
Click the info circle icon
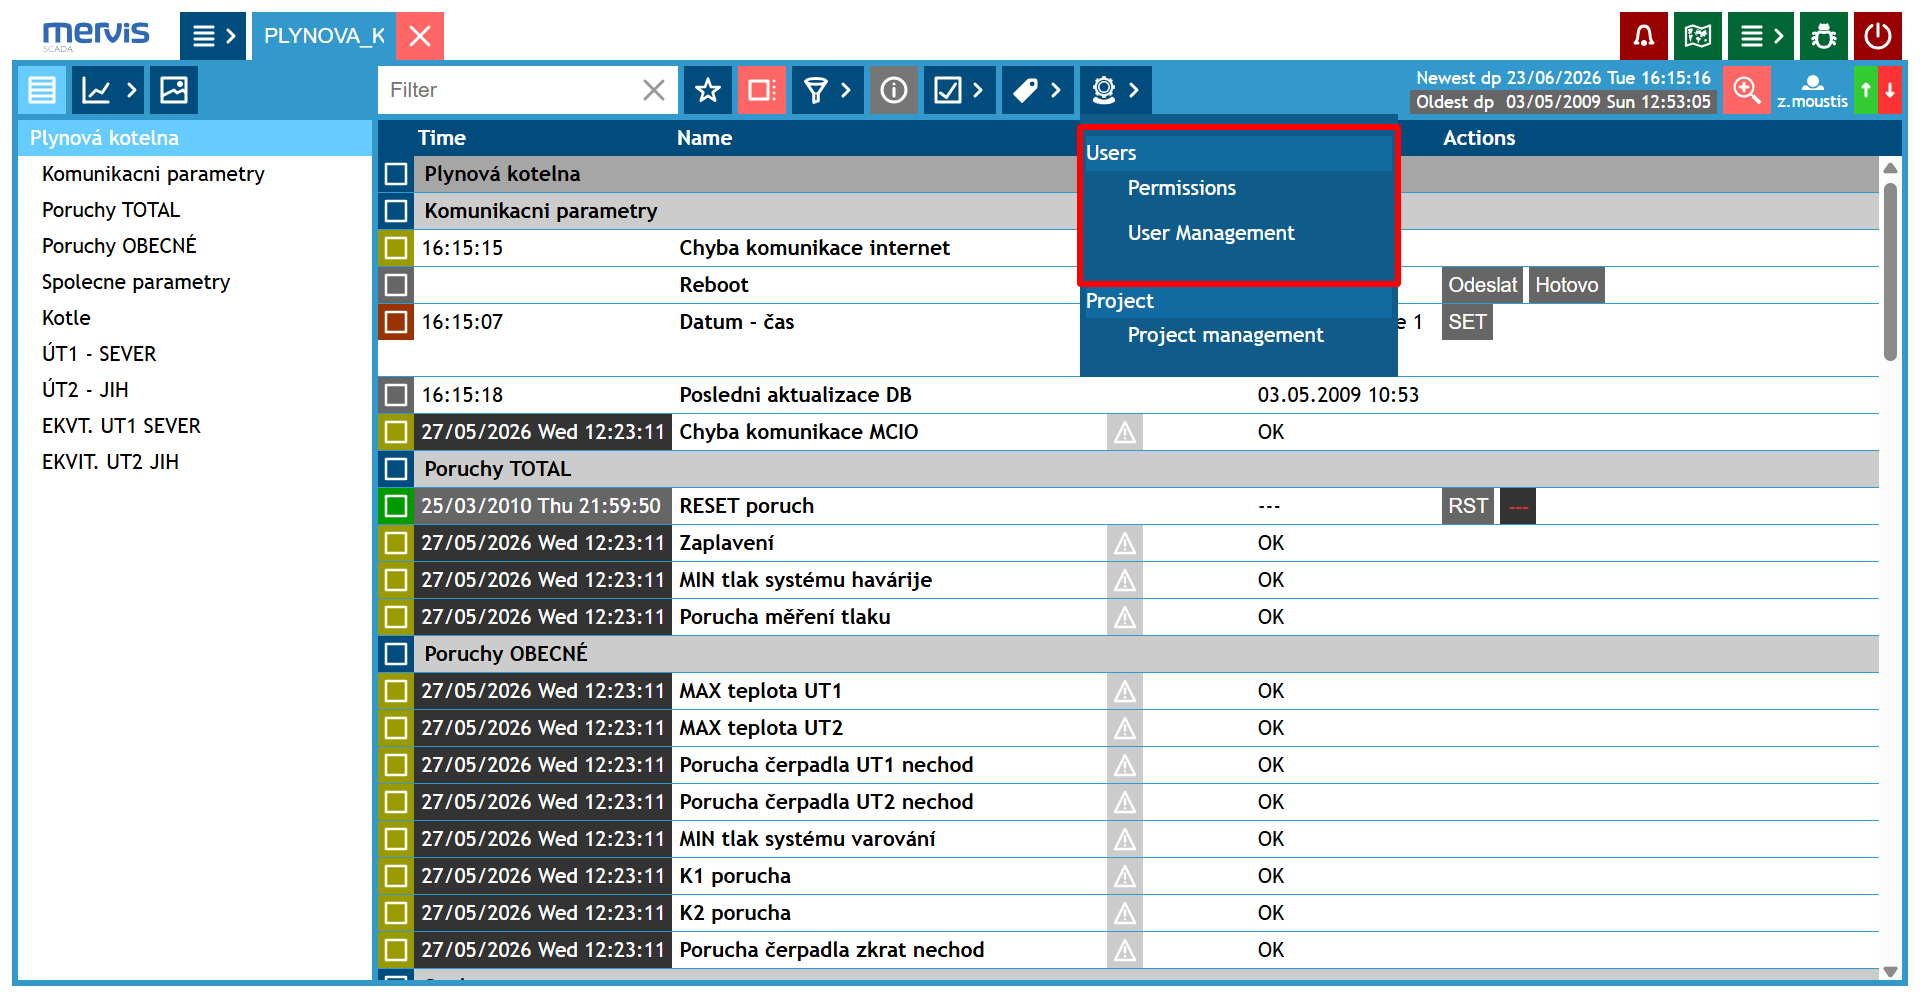[x=894, y=90]
